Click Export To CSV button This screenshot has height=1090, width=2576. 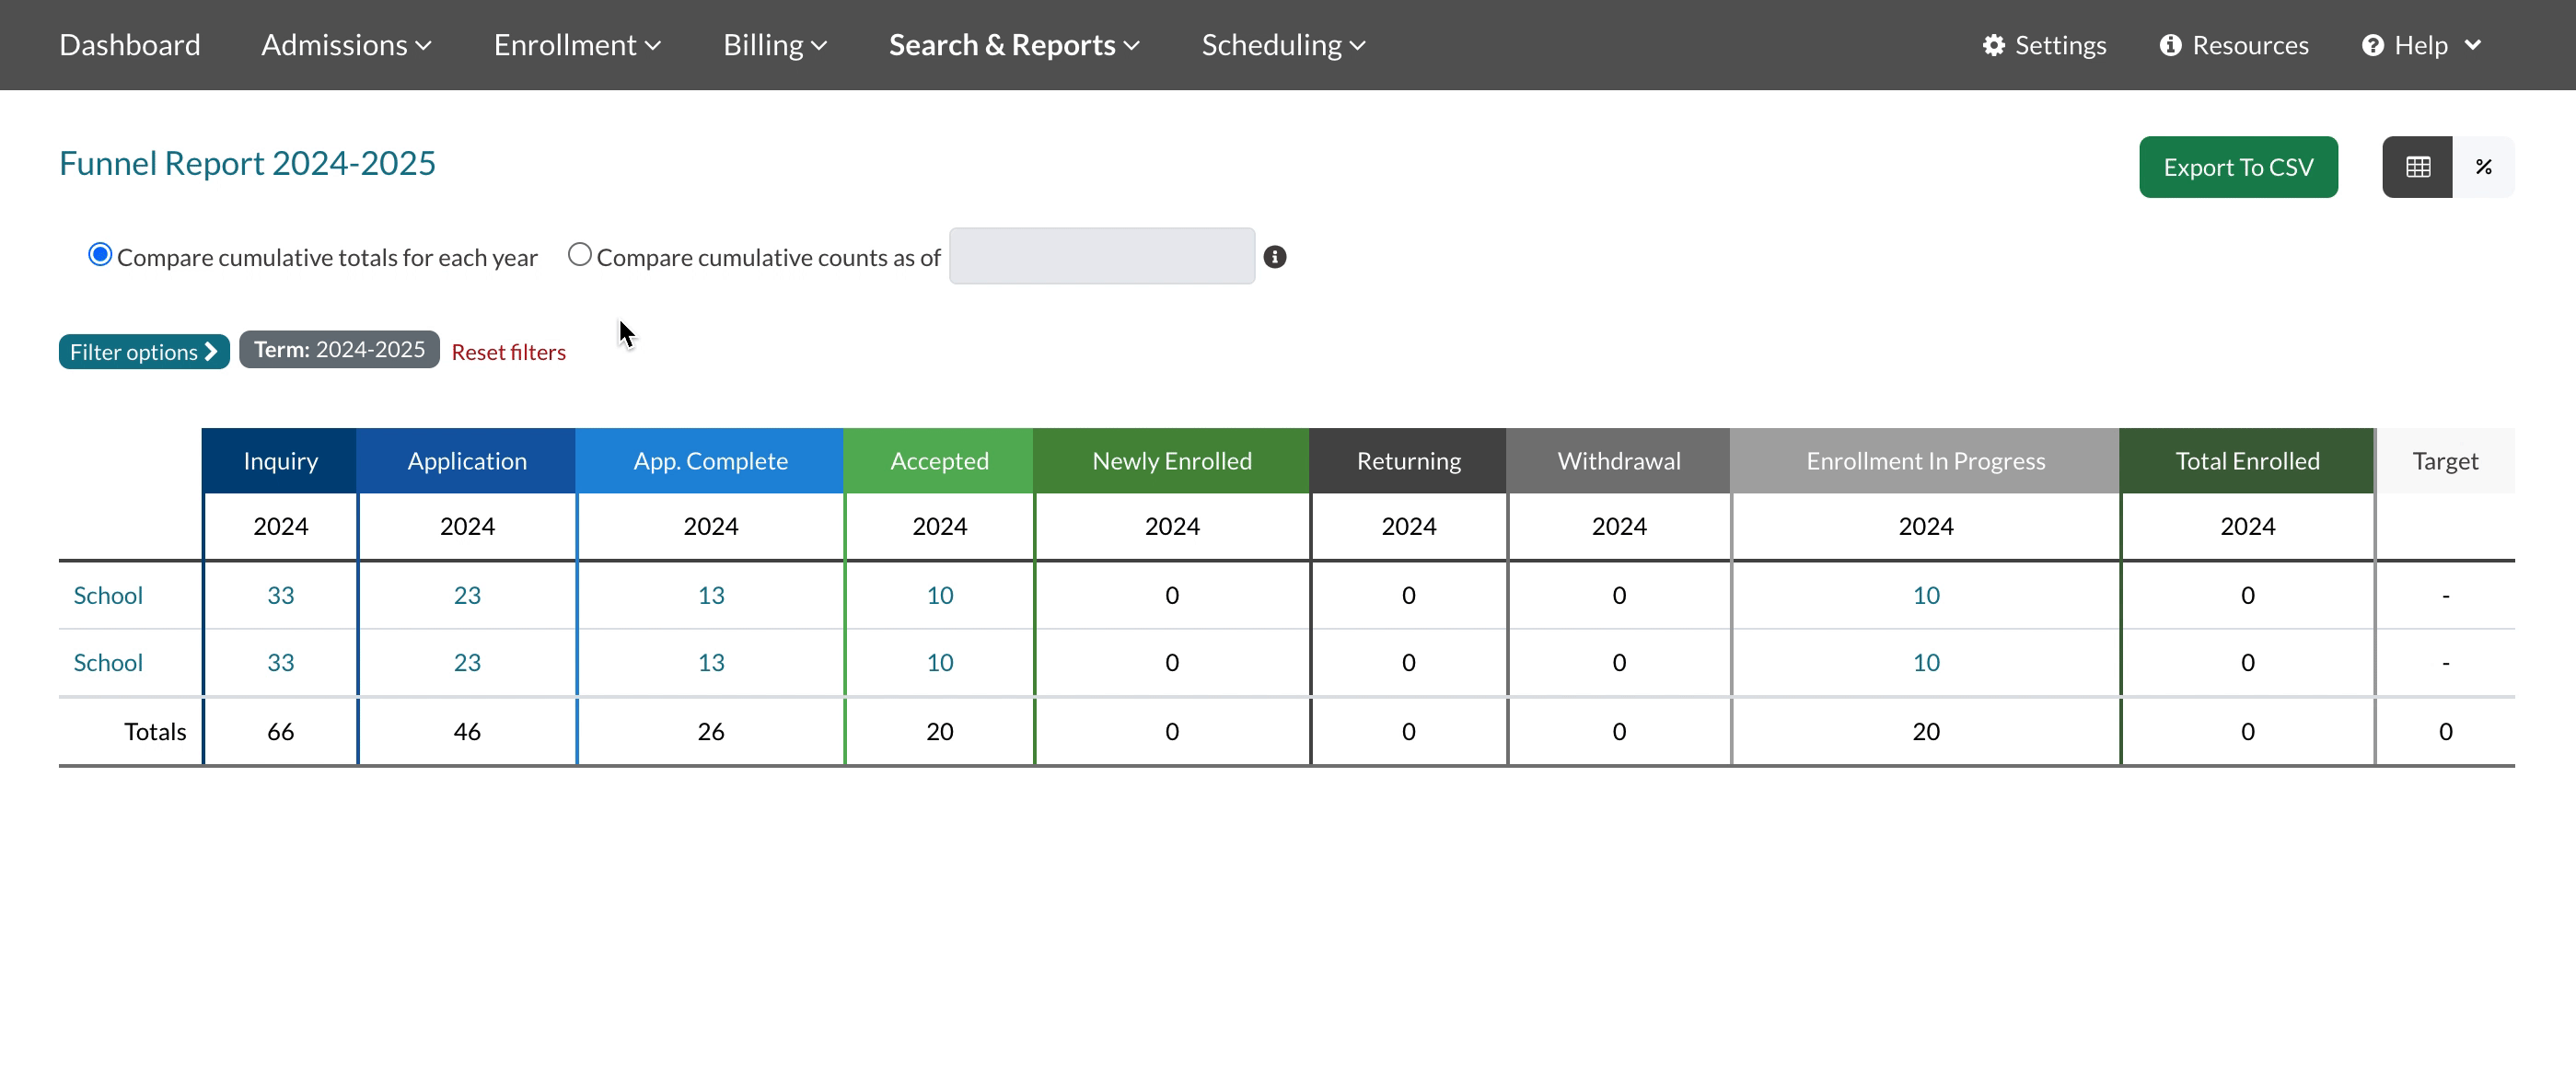[2238, 167]
